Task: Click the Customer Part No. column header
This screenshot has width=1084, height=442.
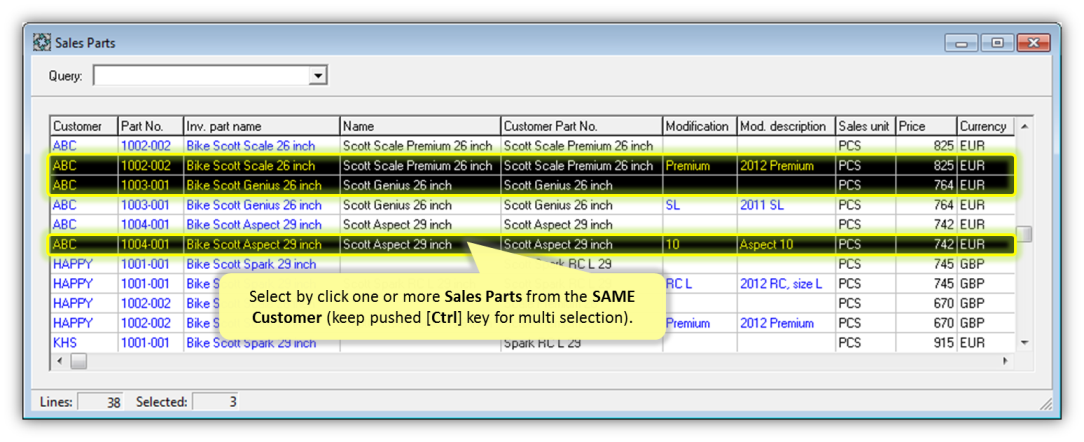Action: coord(581,127)
